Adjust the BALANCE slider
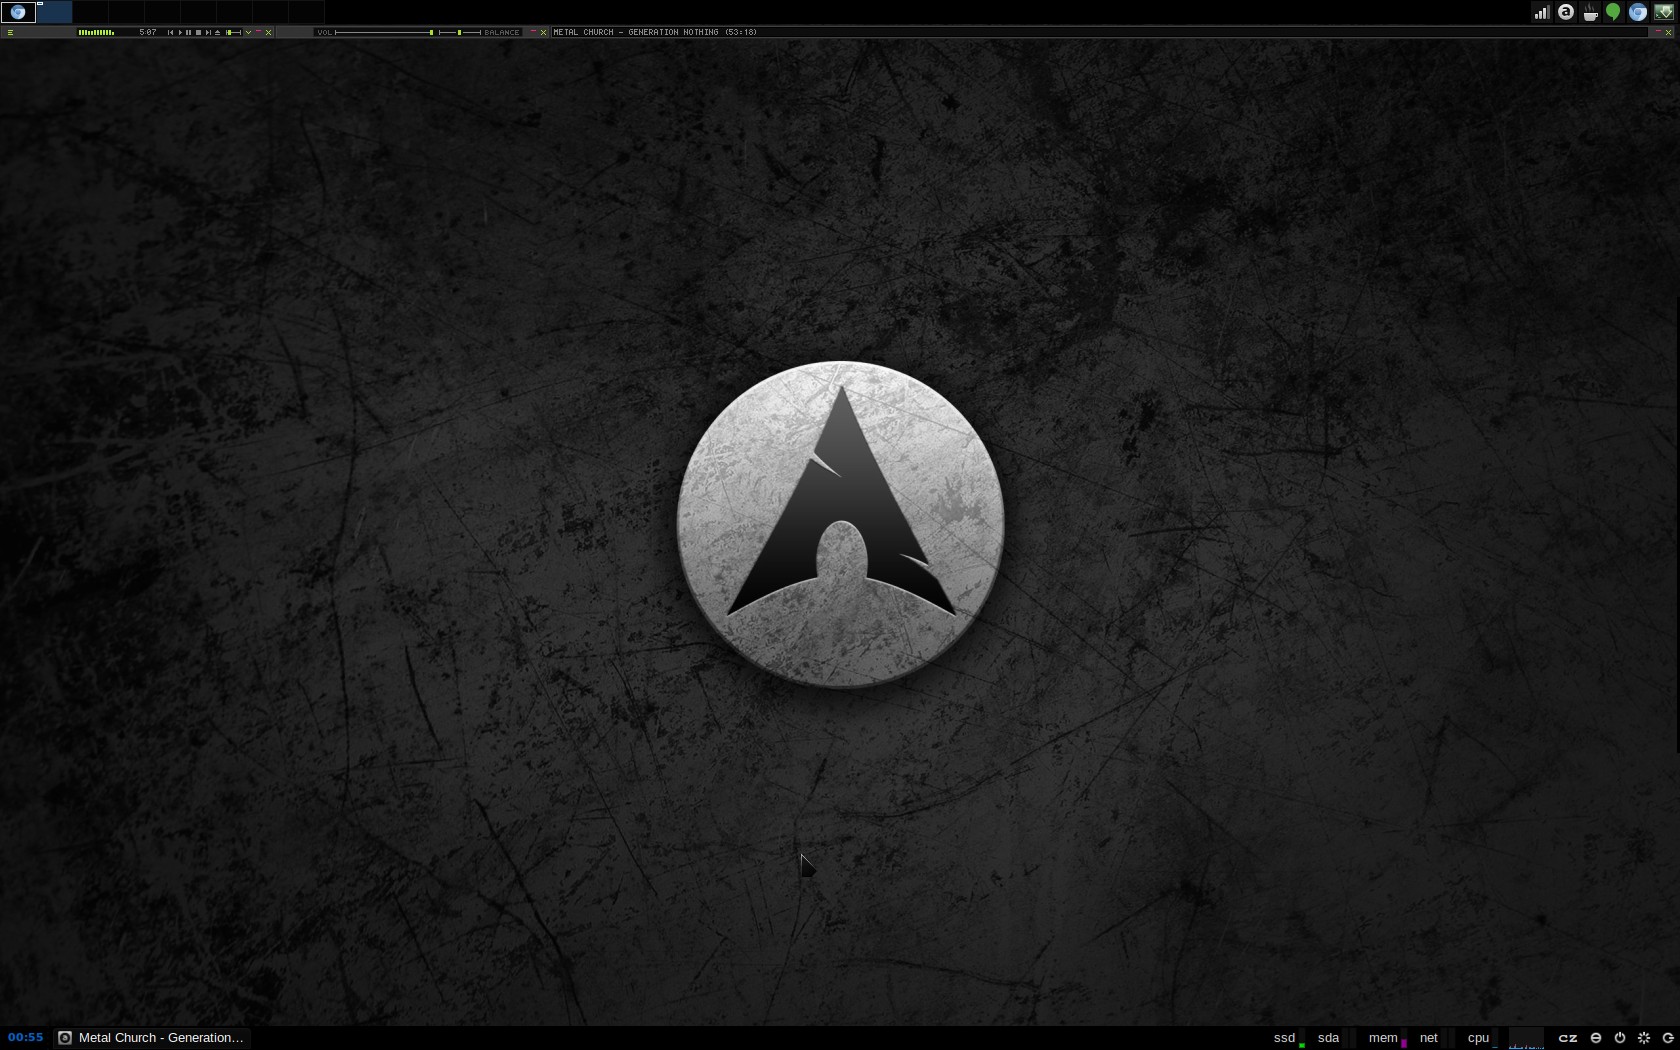 (459, 32)
